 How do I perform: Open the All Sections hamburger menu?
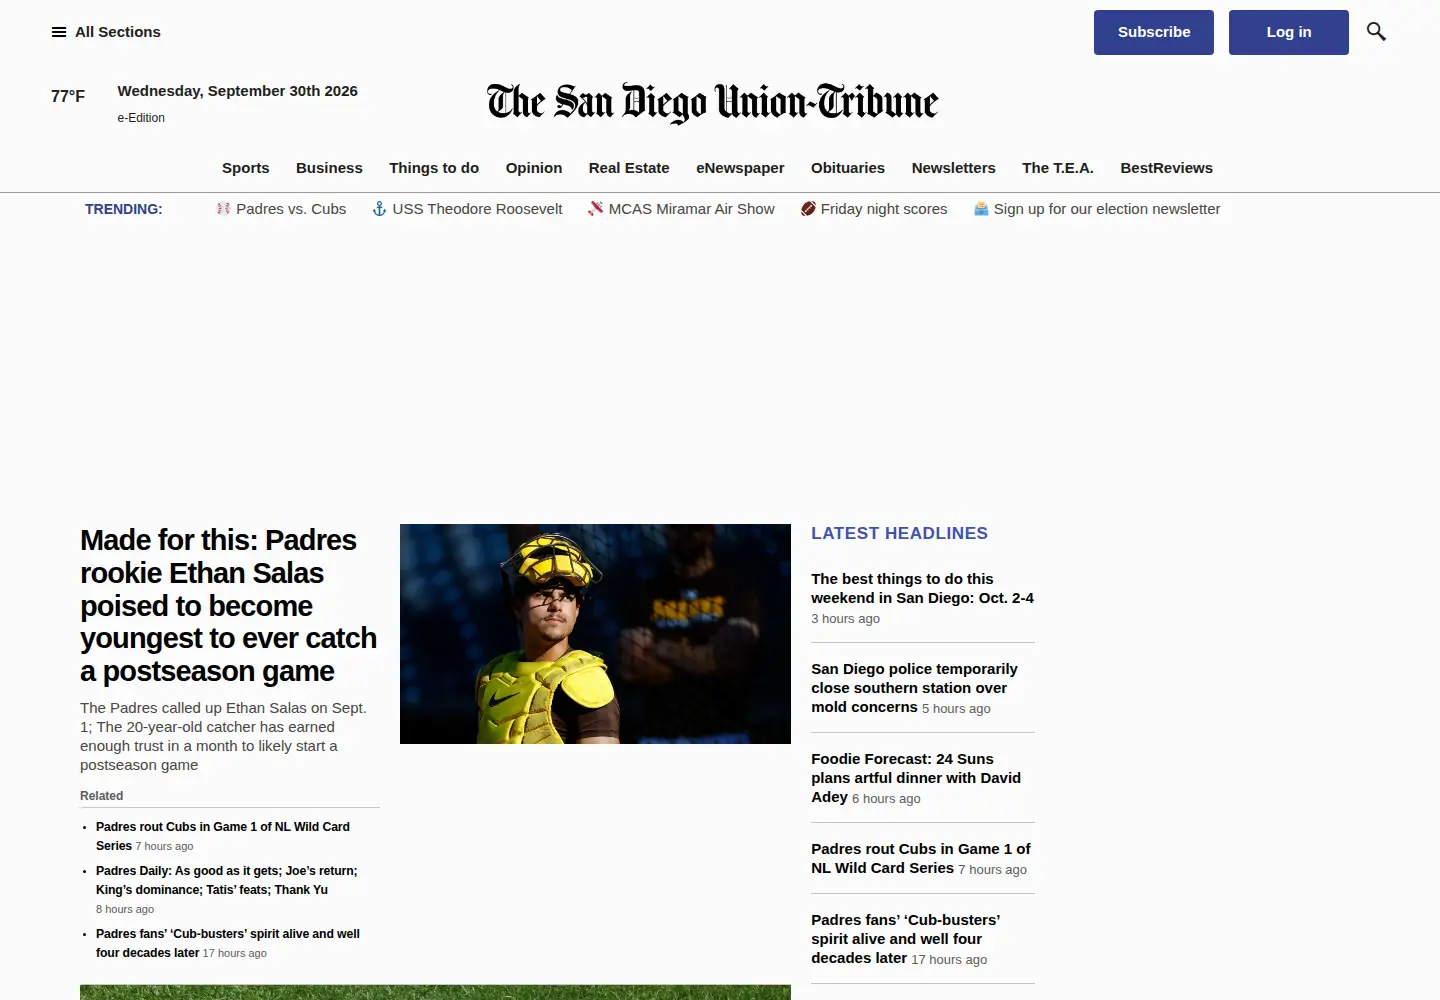pyautogui.click(x=106, y=32)
